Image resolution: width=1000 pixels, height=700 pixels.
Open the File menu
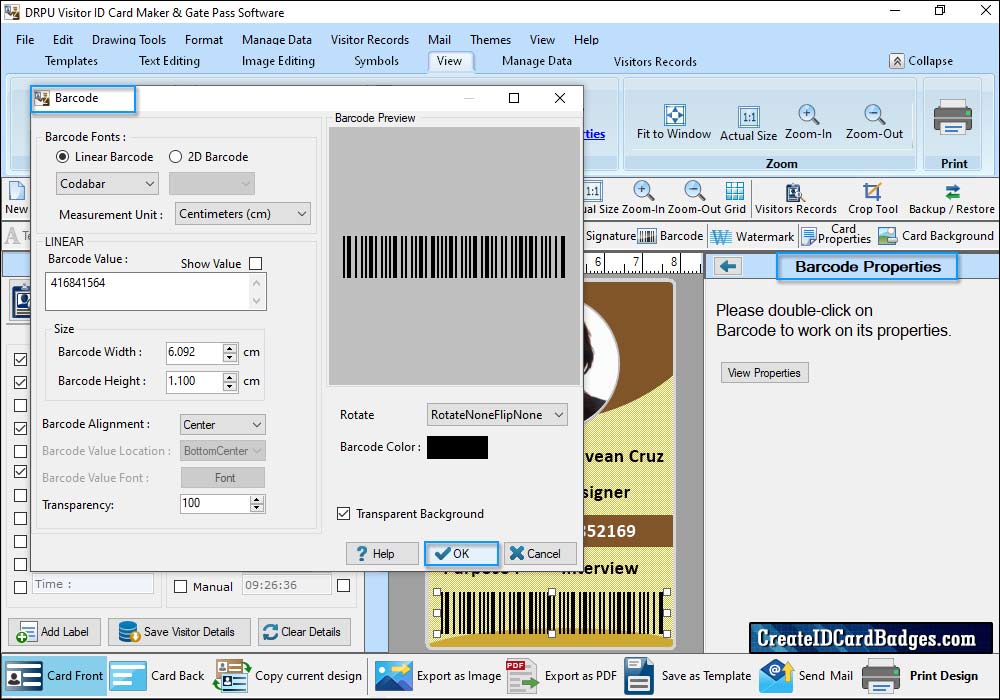click(25, 40)
